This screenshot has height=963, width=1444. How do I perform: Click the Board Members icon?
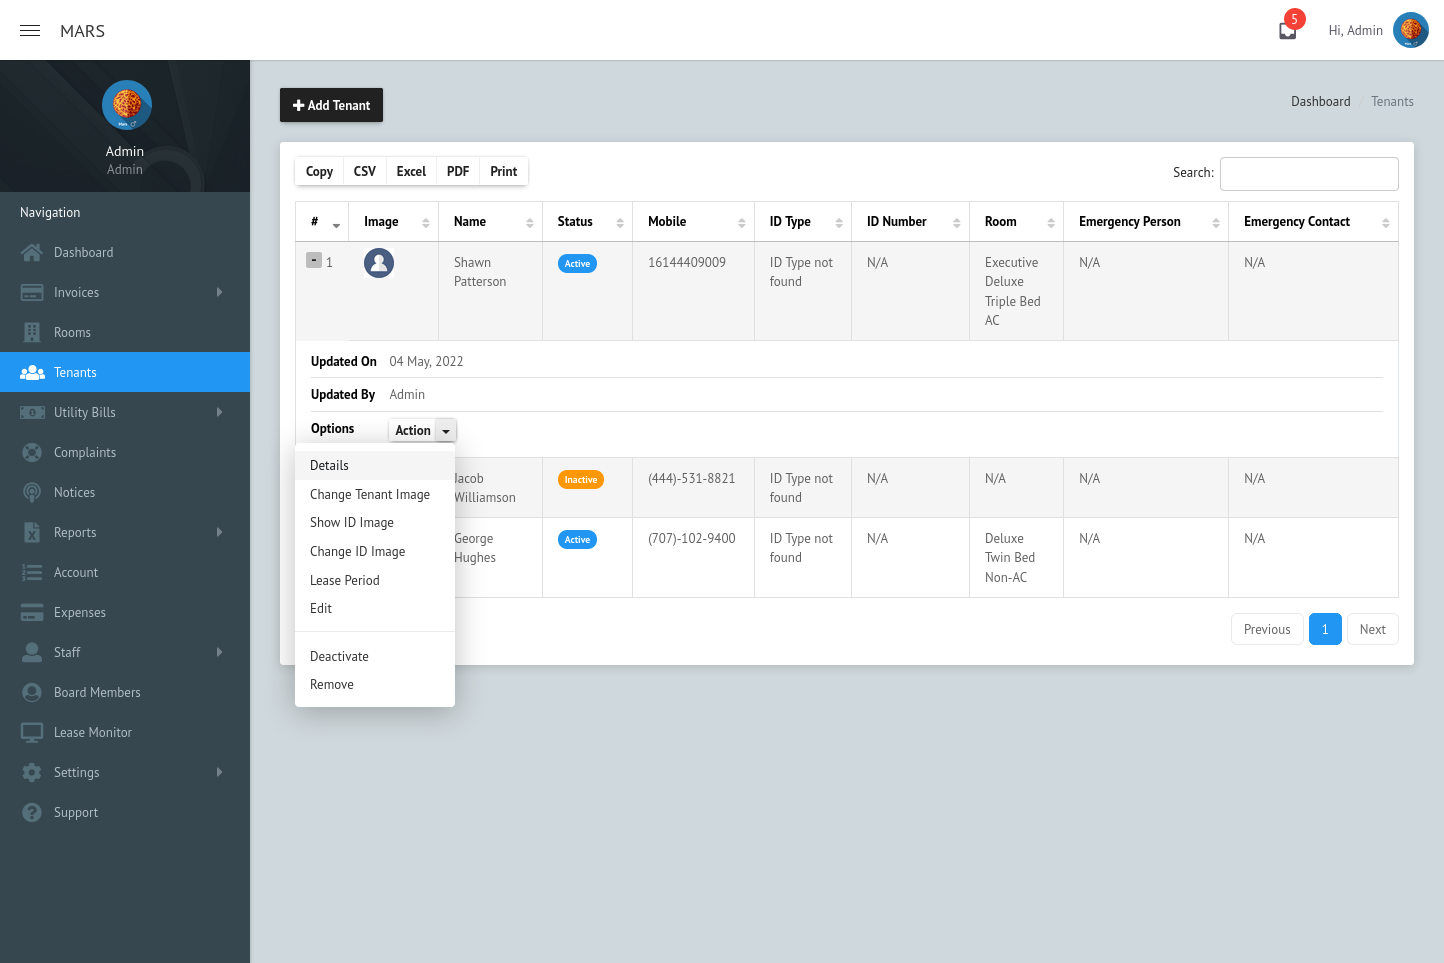pos(31,692)
